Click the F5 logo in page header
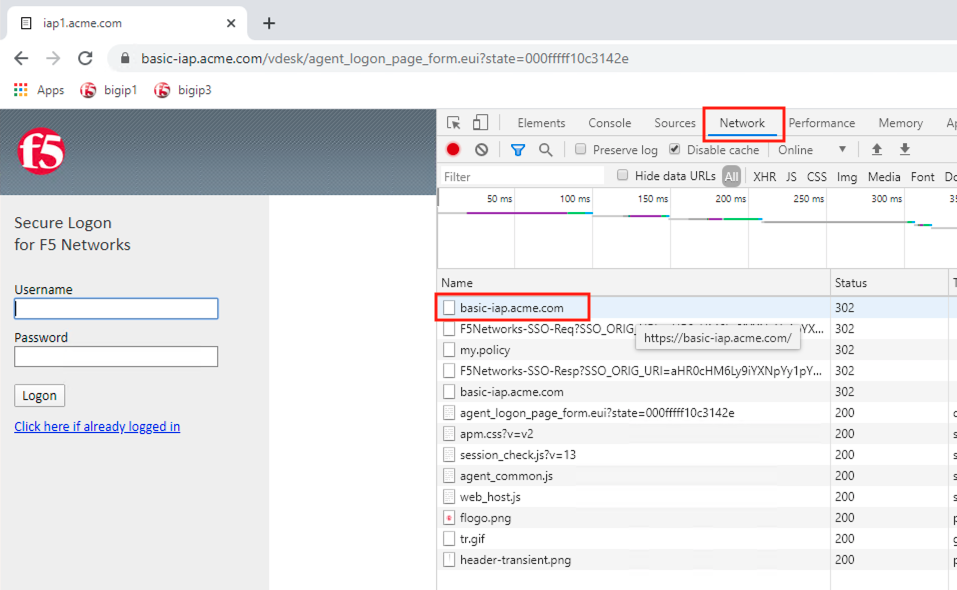This screenshot has height=590, width=957. point(41,151)
